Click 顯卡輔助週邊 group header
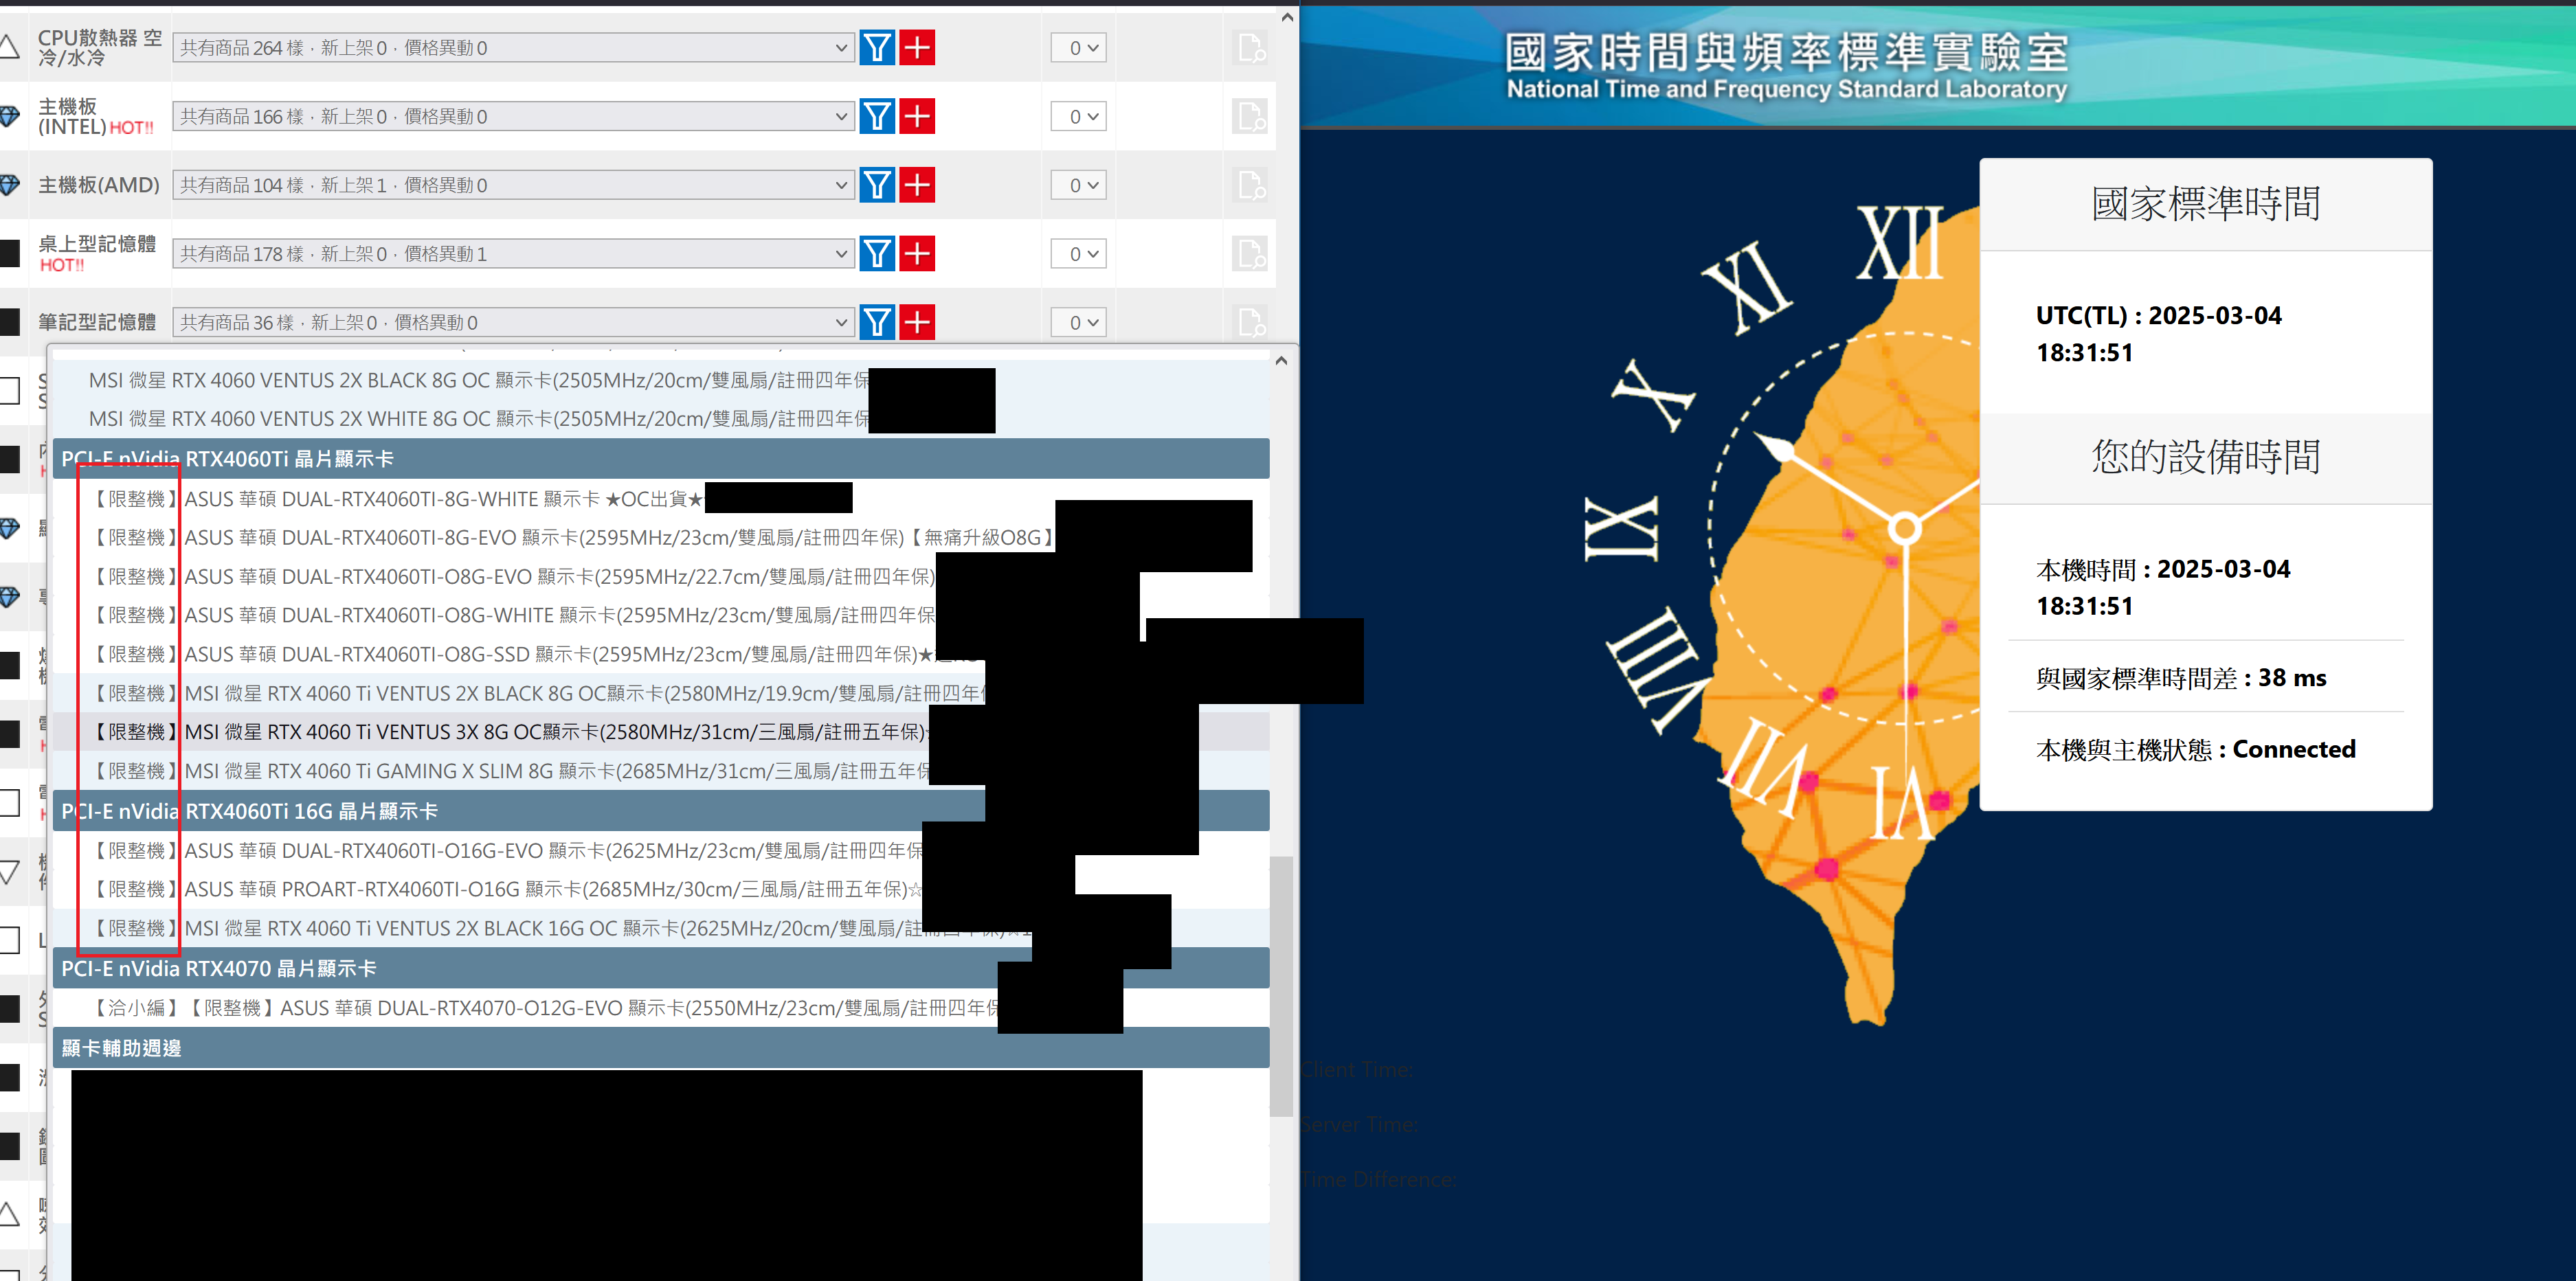2576x1281 pixels. pyautogui.click(x=661, y=1048)
